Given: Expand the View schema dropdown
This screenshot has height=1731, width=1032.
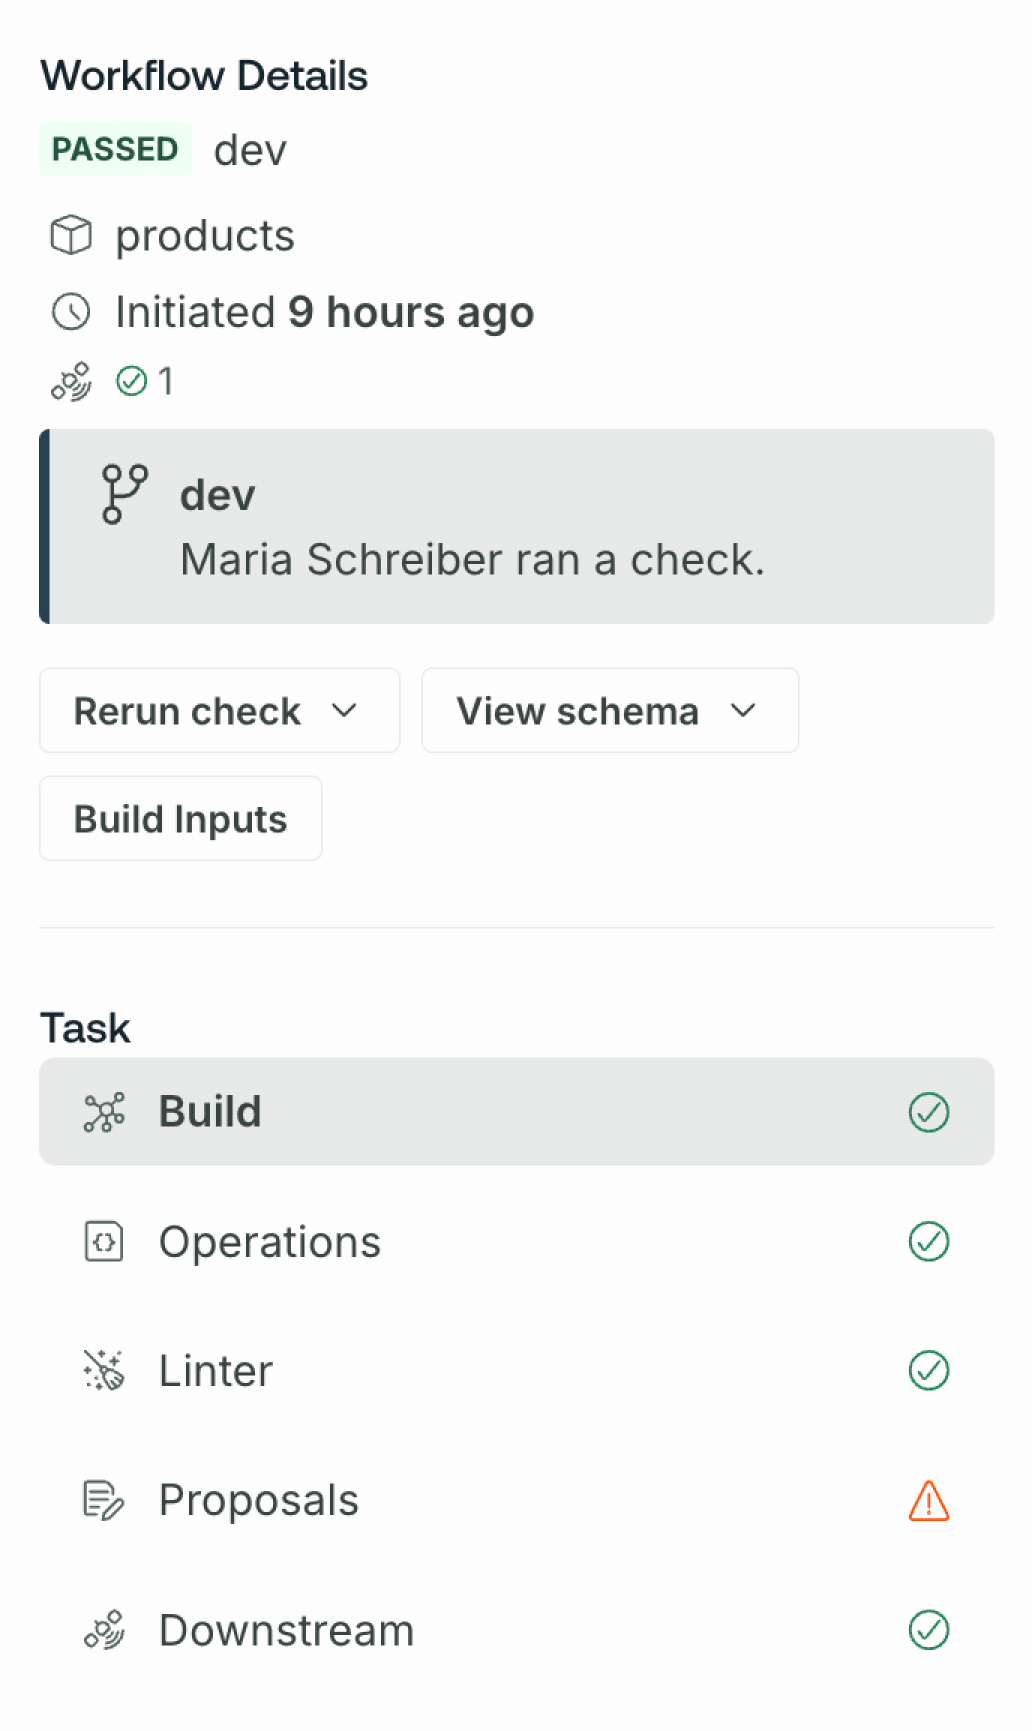Looking at the screenshot, I should click(610, 711).
